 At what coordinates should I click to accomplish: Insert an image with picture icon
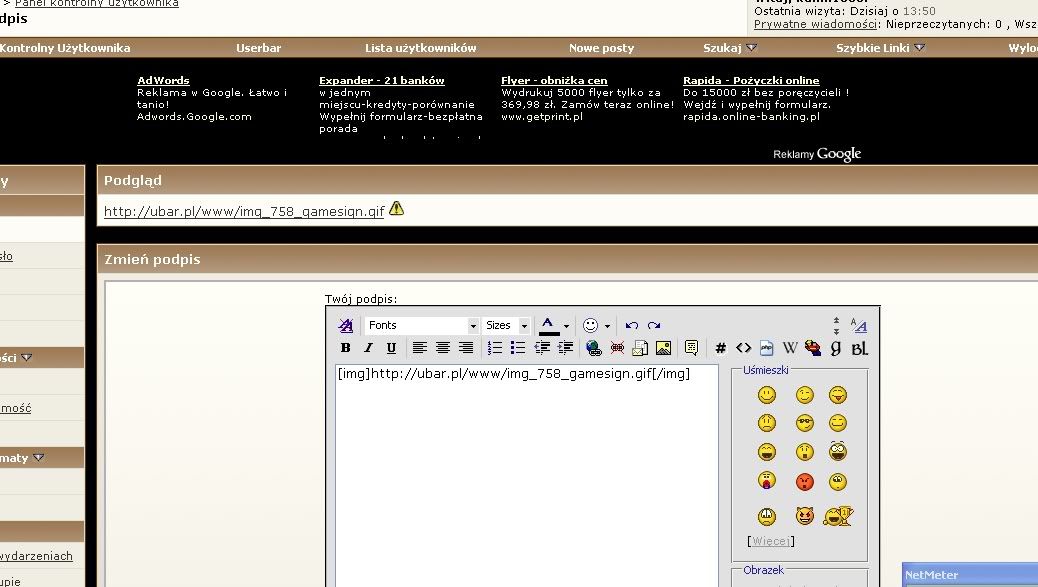(x=663, y=347)
